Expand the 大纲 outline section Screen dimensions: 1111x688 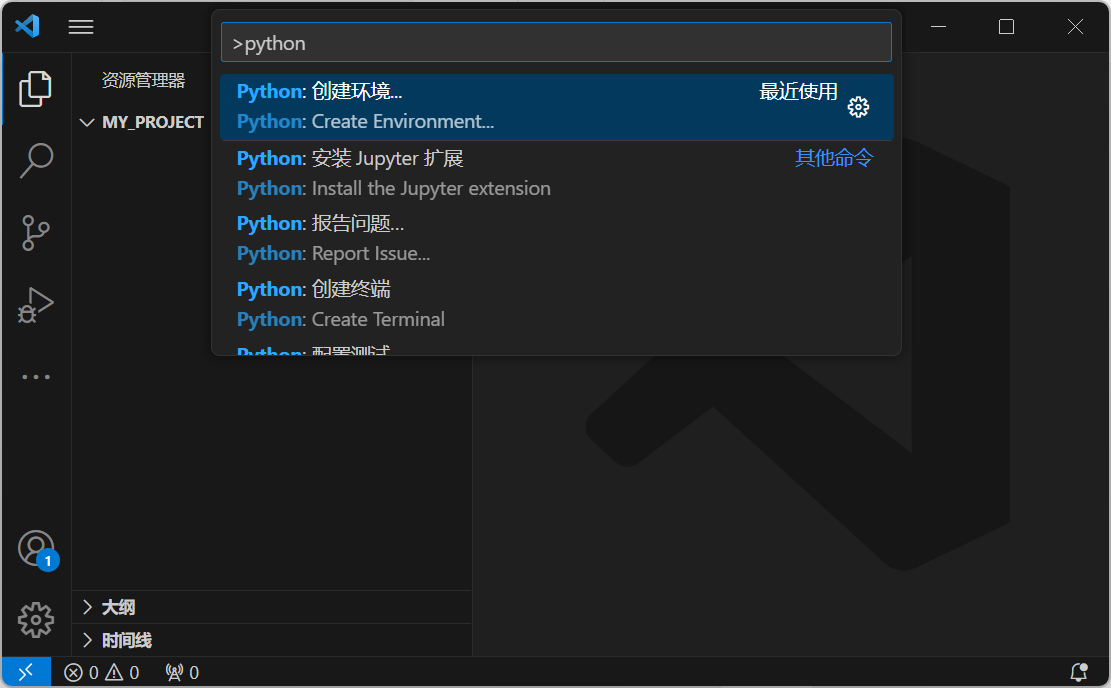[118, 607]
